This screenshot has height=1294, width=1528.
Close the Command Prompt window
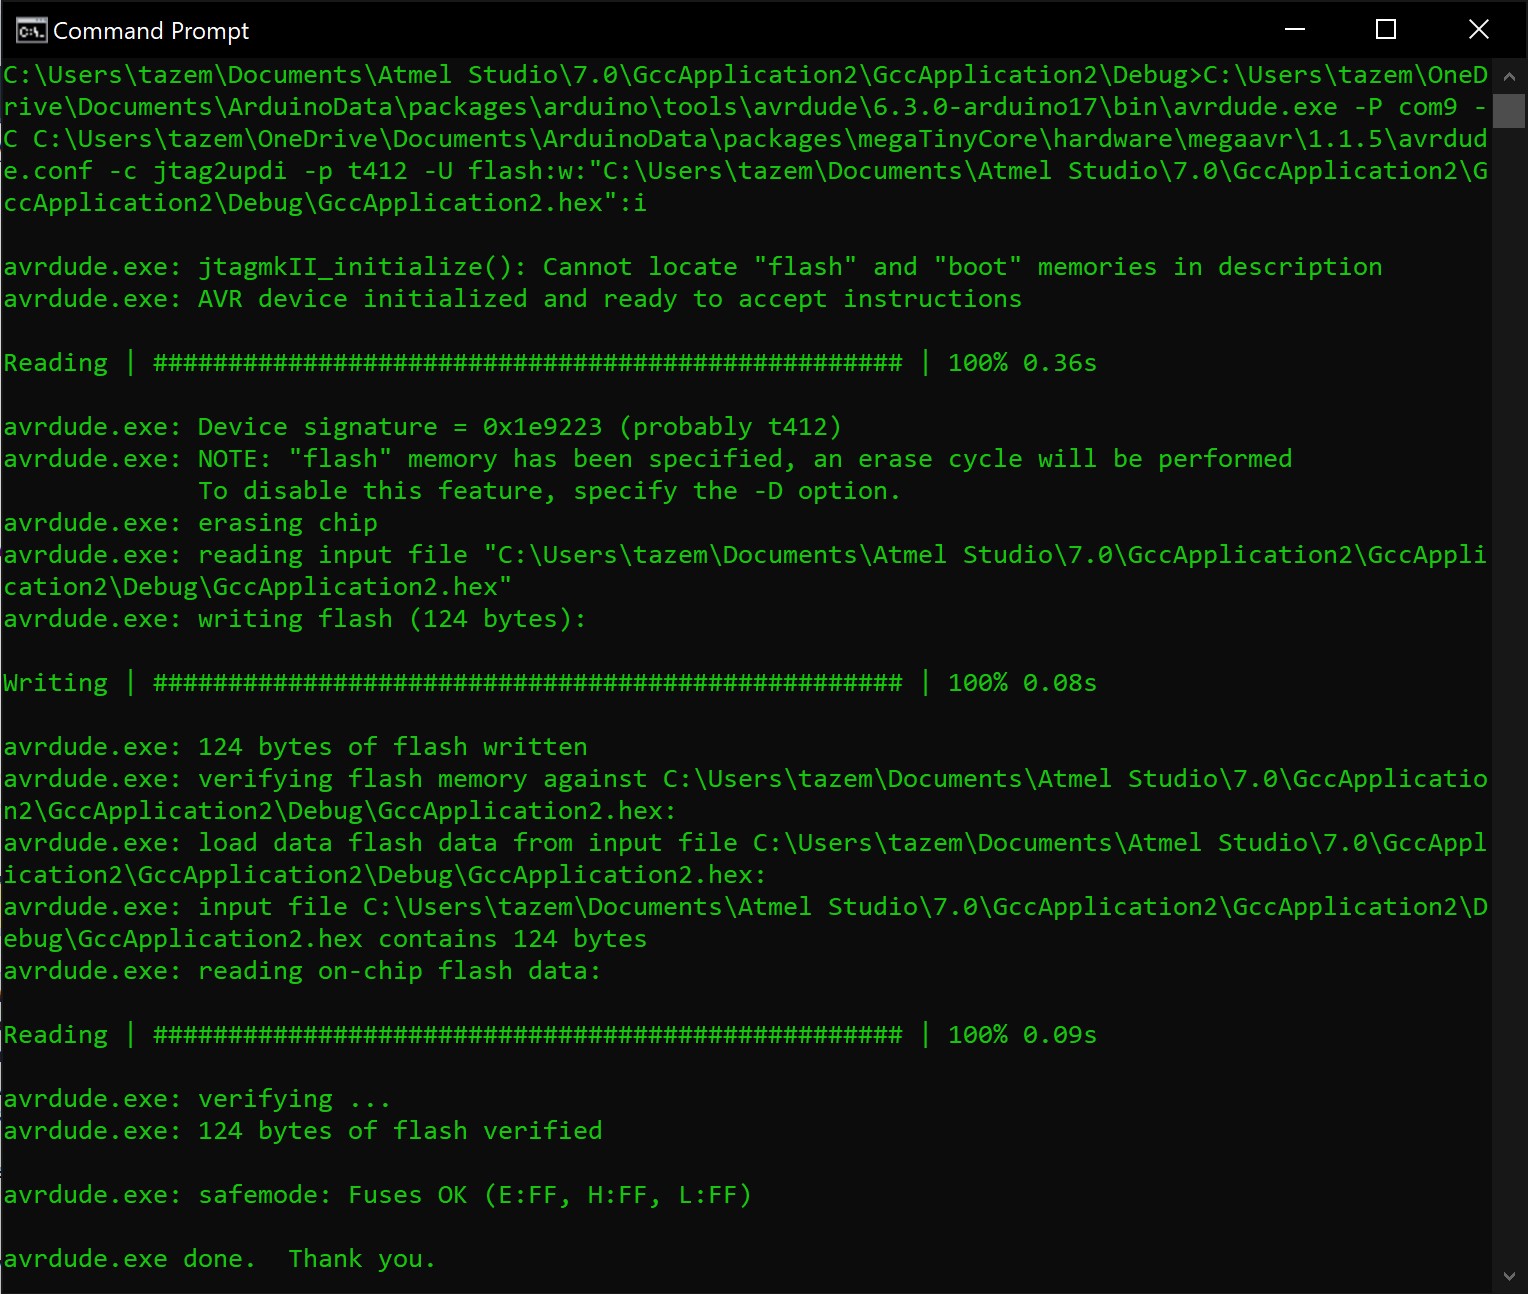click(x=1478, y=30)
